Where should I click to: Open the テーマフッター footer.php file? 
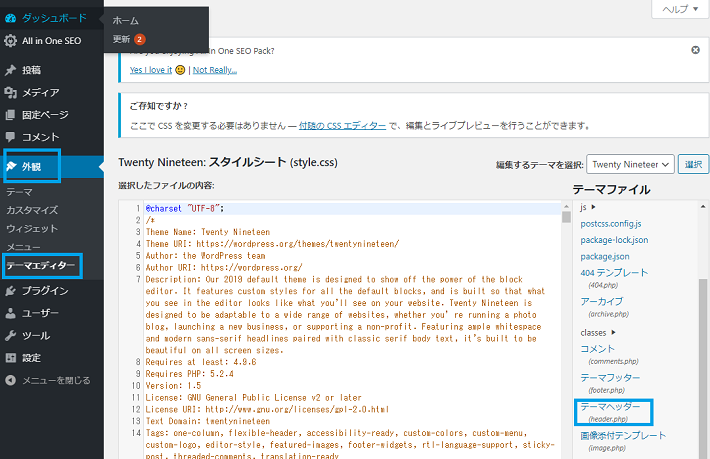click(610, 378)
